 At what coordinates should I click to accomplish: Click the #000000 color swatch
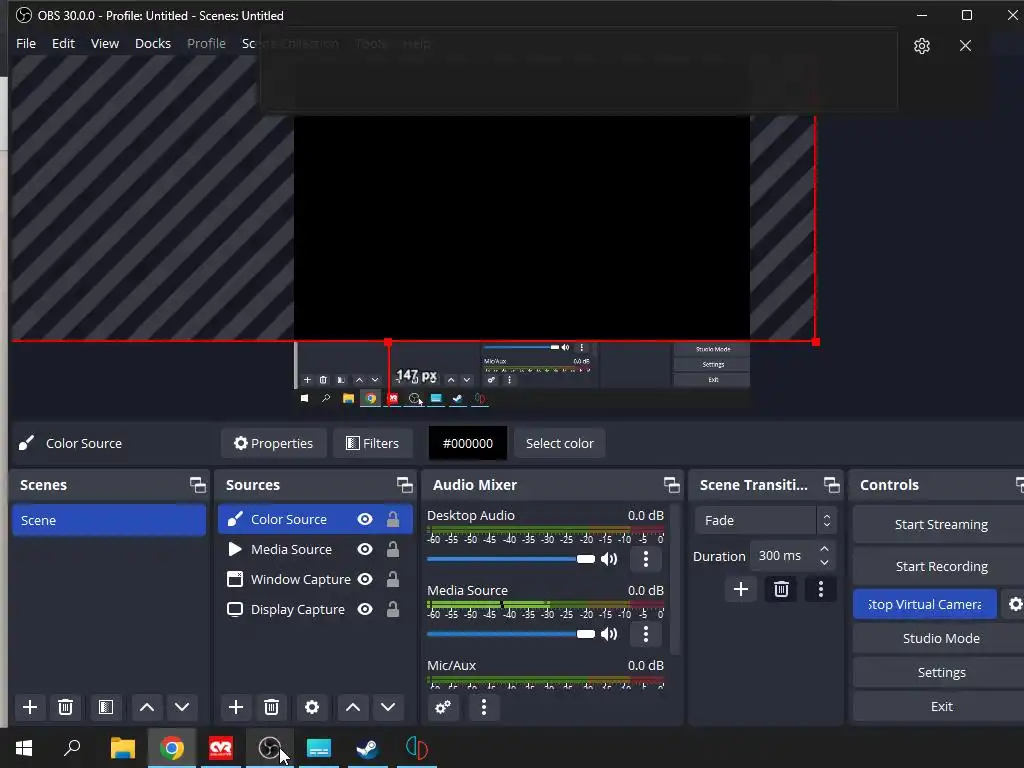click(468, 443)
